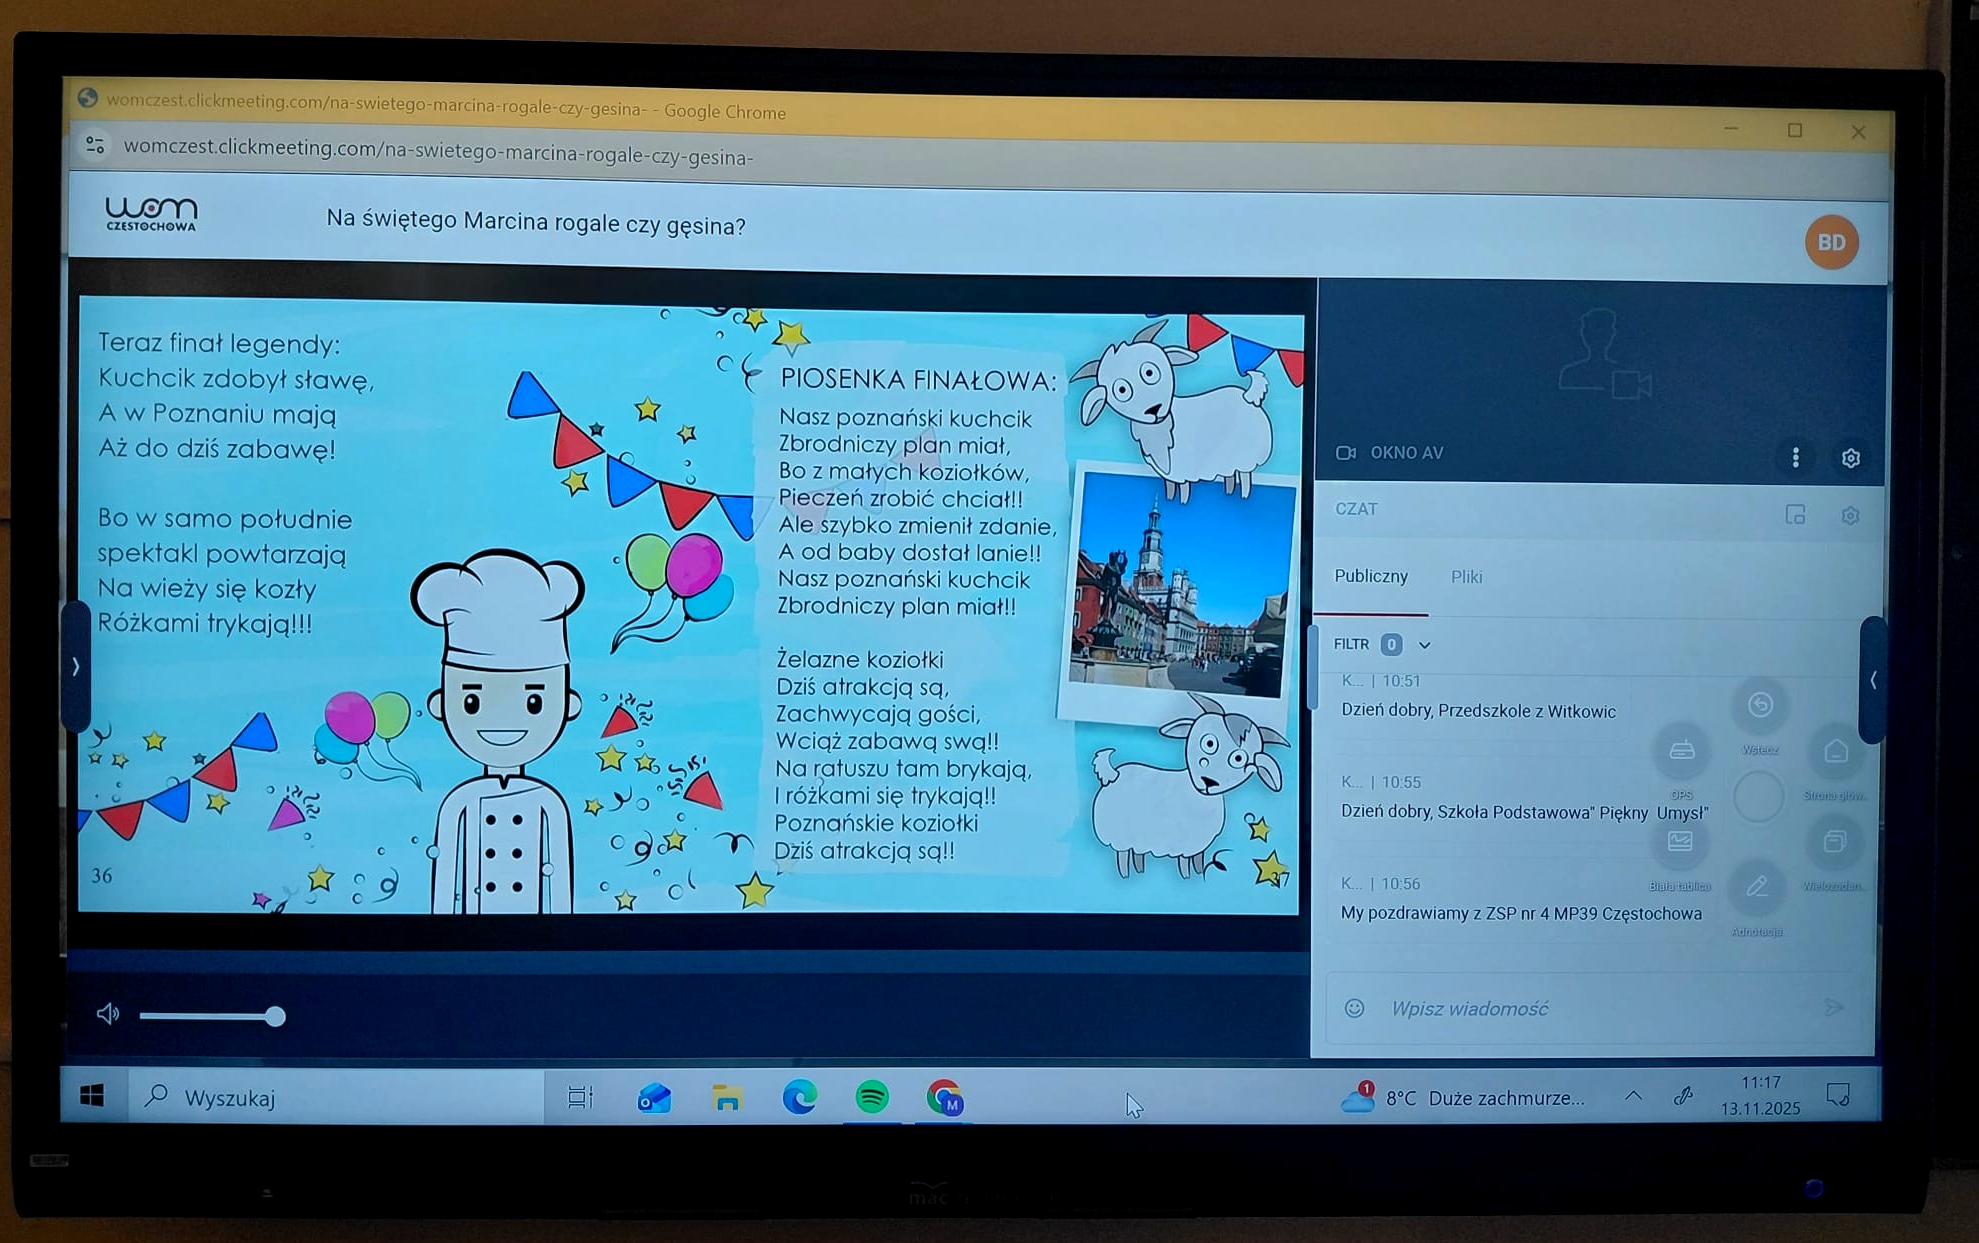The height and width of the screenshot is (1243, 1979).
Task: Click the volume slider handle
Action: point(275,1016)
